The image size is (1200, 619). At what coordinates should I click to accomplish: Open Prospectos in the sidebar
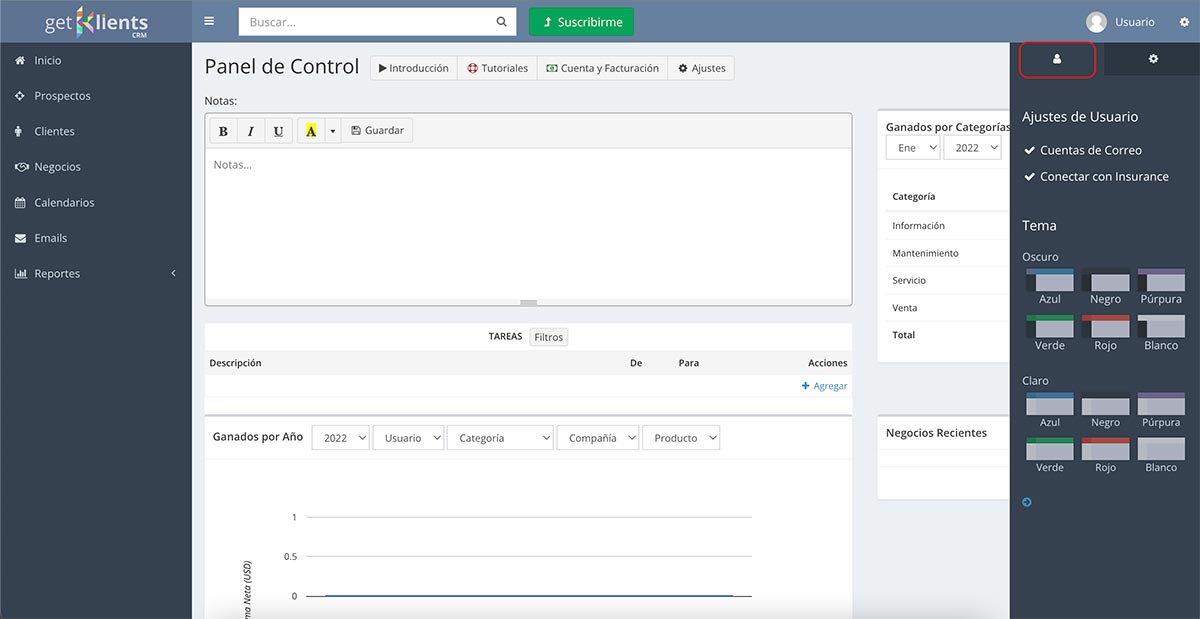62,96
